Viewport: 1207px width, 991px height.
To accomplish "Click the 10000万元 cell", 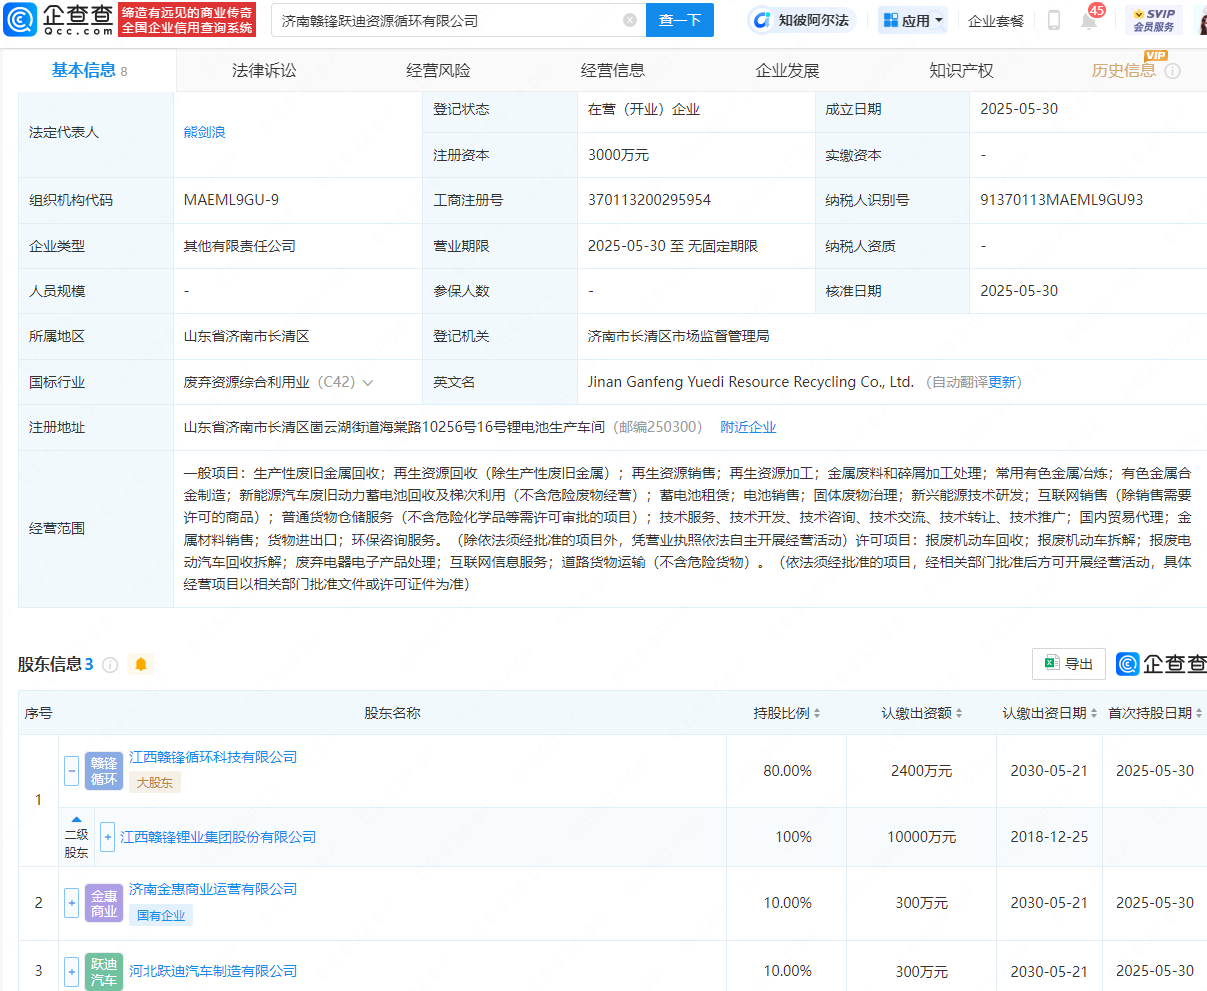I will pyautogui.click(x=922, y=837).
